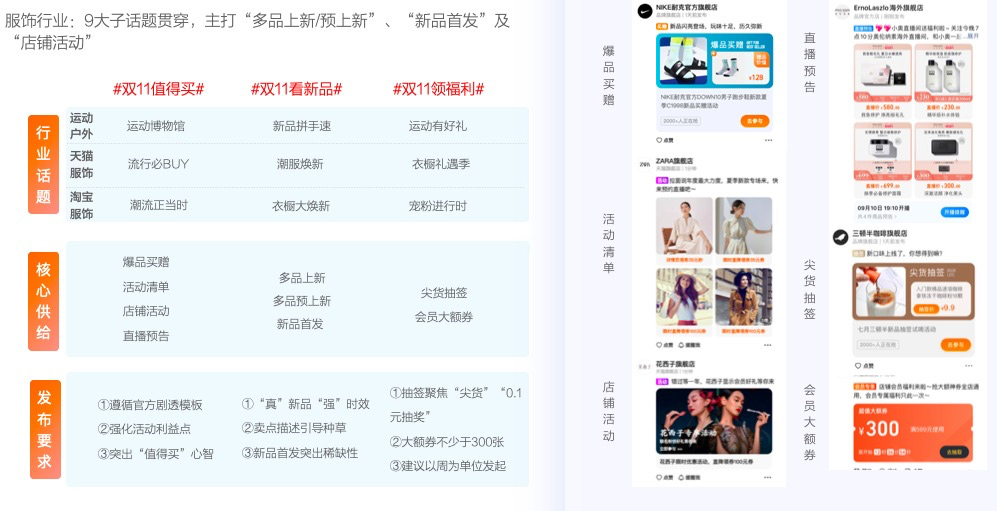Click the orange 发布要求 label
The image size is (997, 511).
[45, 430]
